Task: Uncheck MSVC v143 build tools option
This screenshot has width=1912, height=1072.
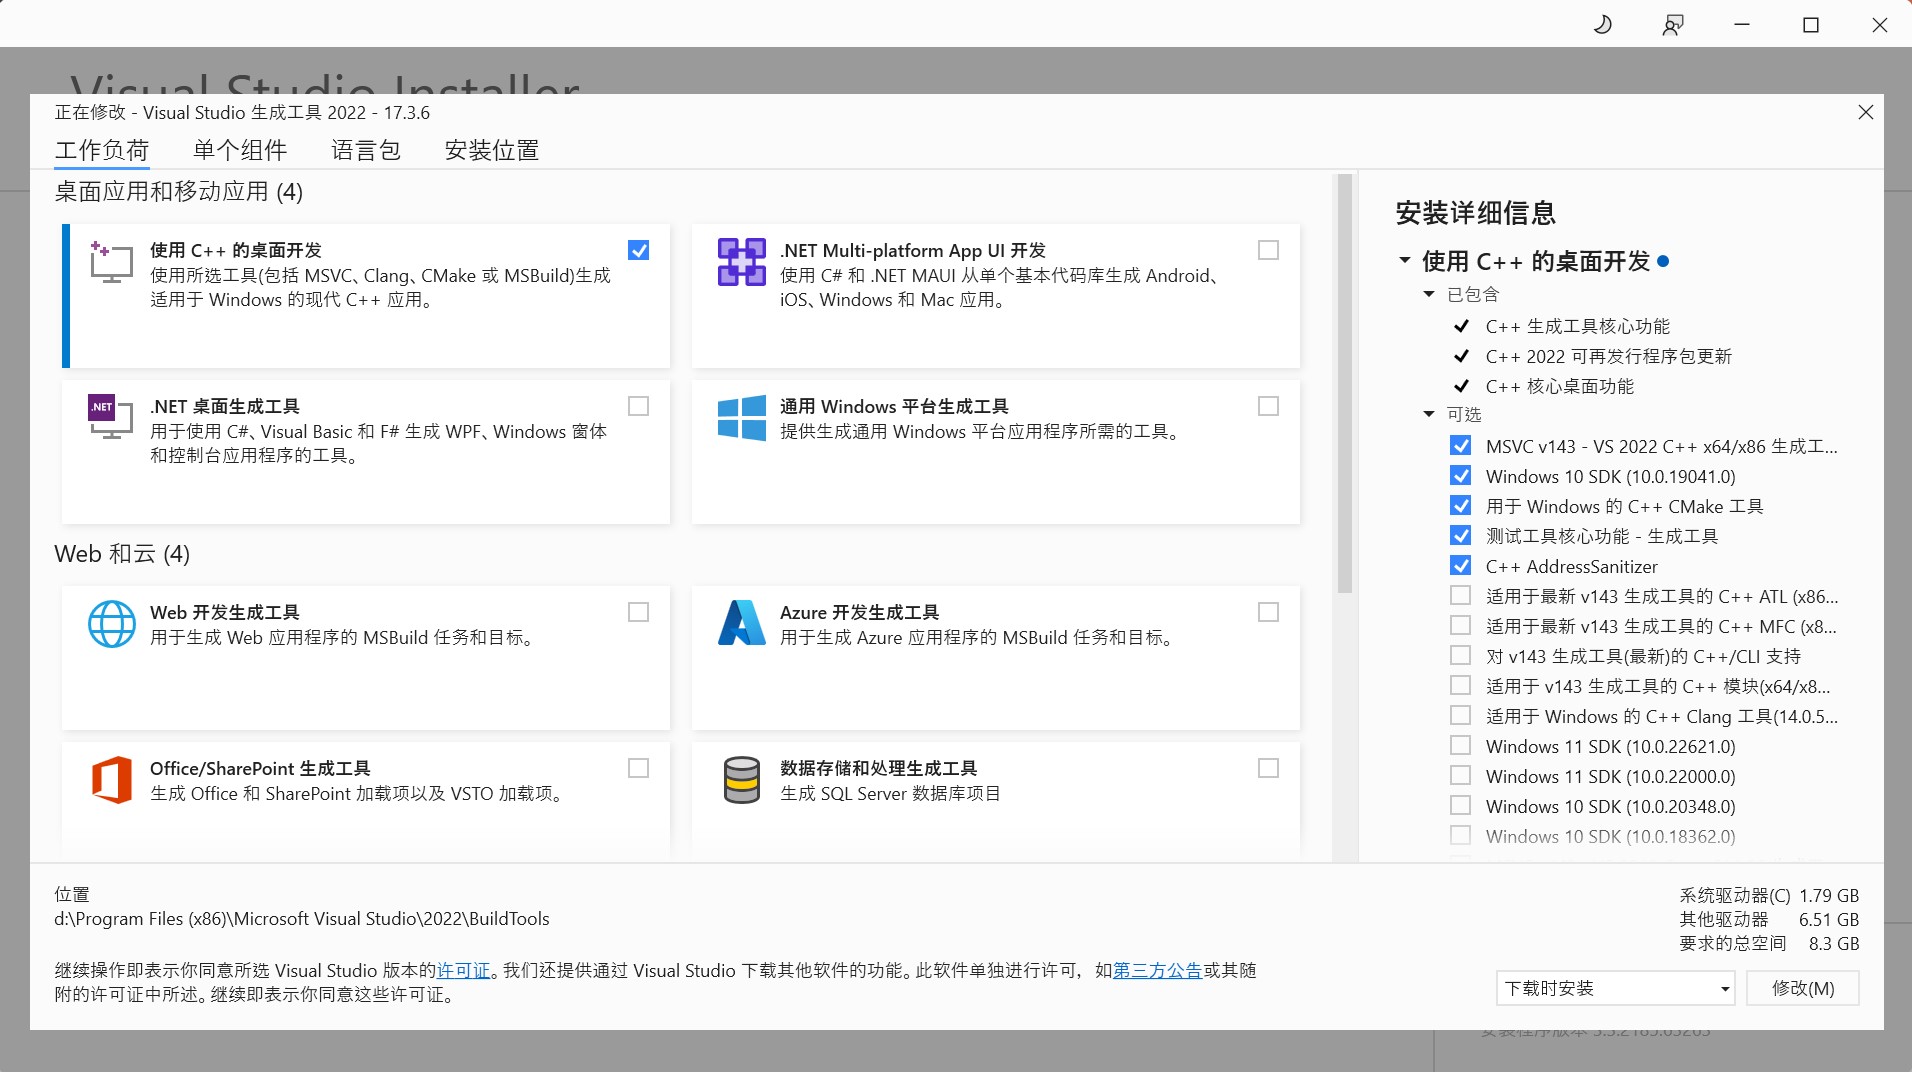Action: (x=1460, y=446)
